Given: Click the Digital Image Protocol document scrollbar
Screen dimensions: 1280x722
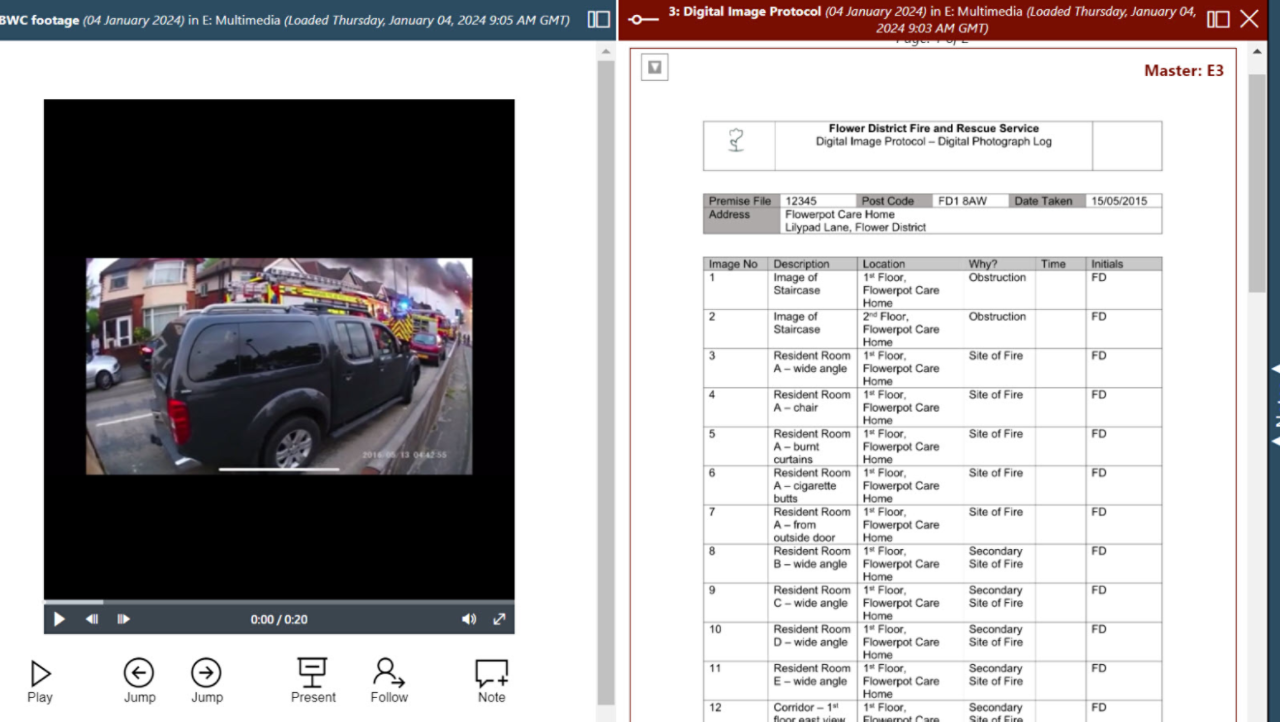Looking at the screenshot, I should [1257, 180].
